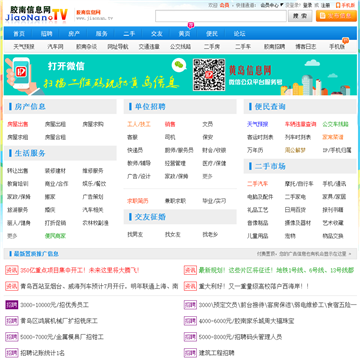The image size is (360, 360).
Task: Click the 搜索 search button
Action: (300, 16)
